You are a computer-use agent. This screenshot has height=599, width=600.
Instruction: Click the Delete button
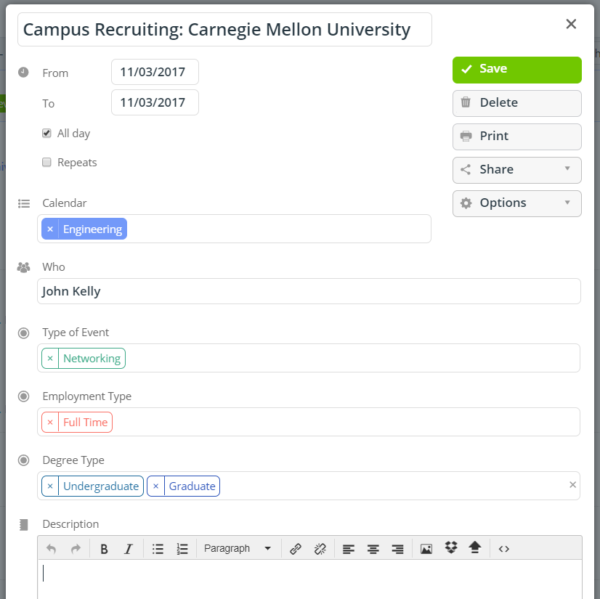pyautogui.click(x=517, y=103)
